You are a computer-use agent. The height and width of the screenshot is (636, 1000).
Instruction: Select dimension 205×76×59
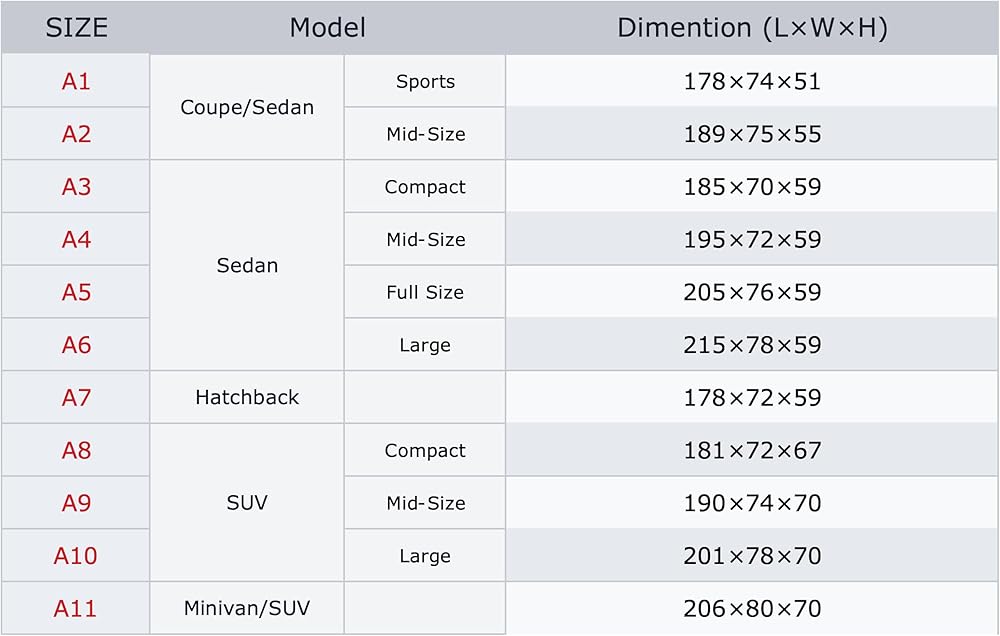(752, 292)
